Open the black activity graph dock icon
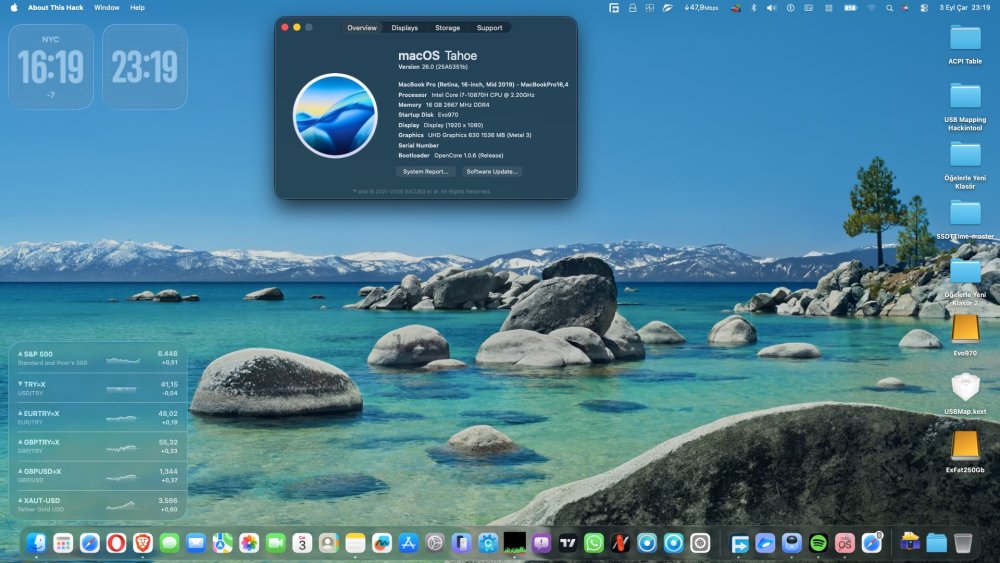Viewport: 1000px width, 563px height. (x=515, y=543)
